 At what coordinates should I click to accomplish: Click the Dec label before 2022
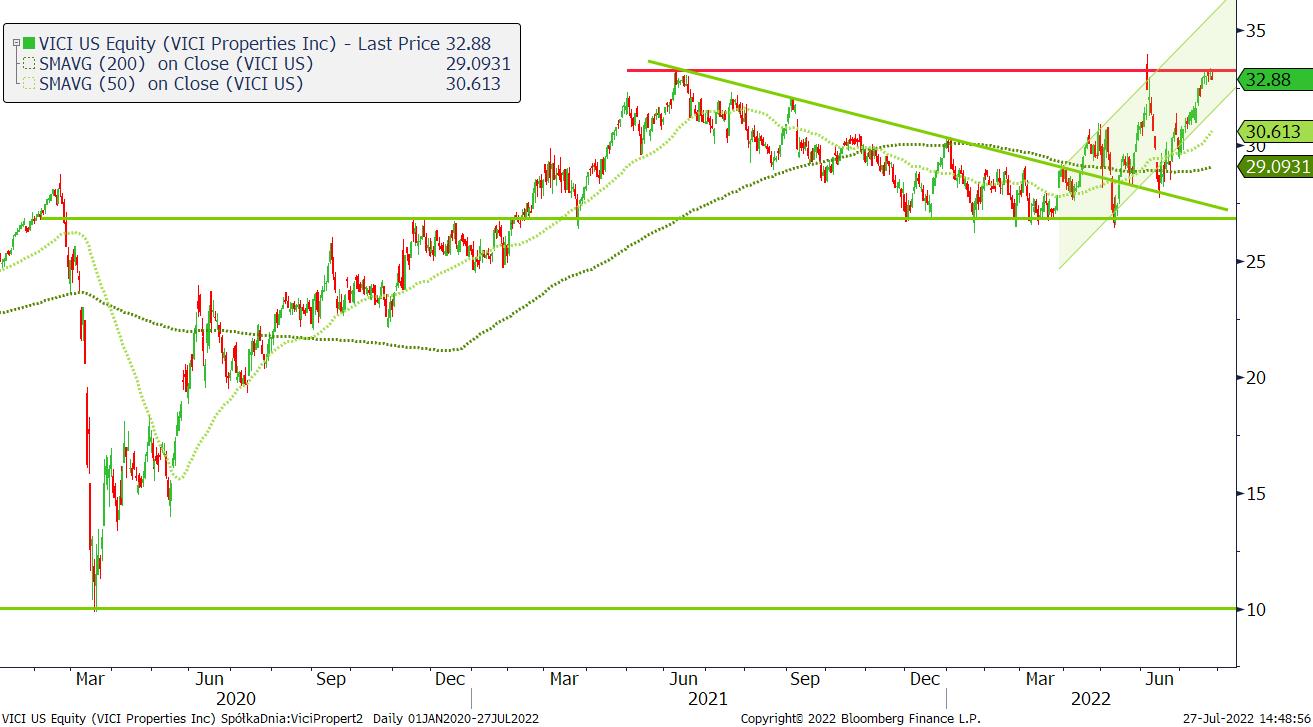pos(925,679)
